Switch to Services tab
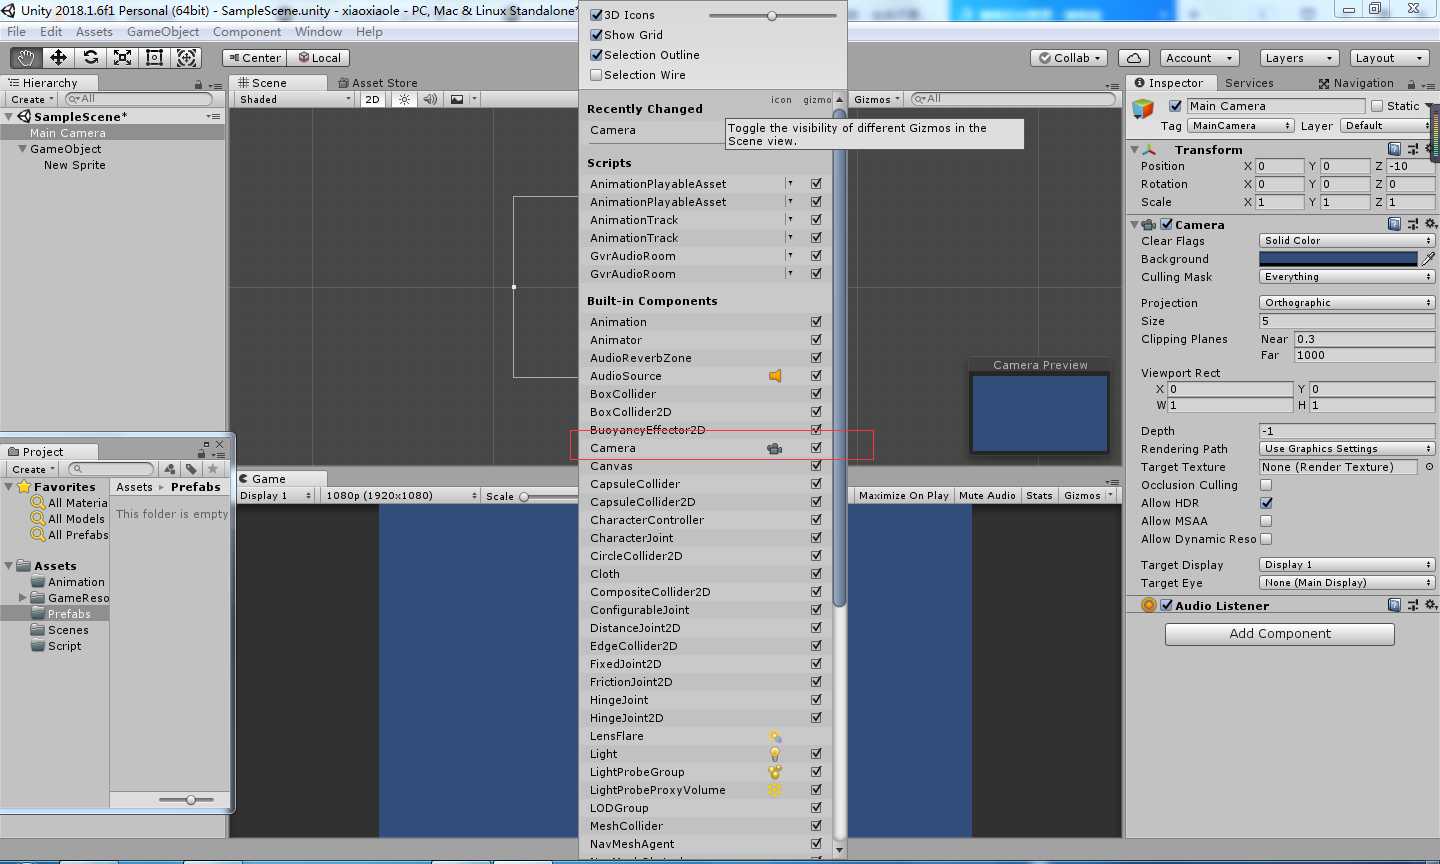 (x=1249, y=83)
